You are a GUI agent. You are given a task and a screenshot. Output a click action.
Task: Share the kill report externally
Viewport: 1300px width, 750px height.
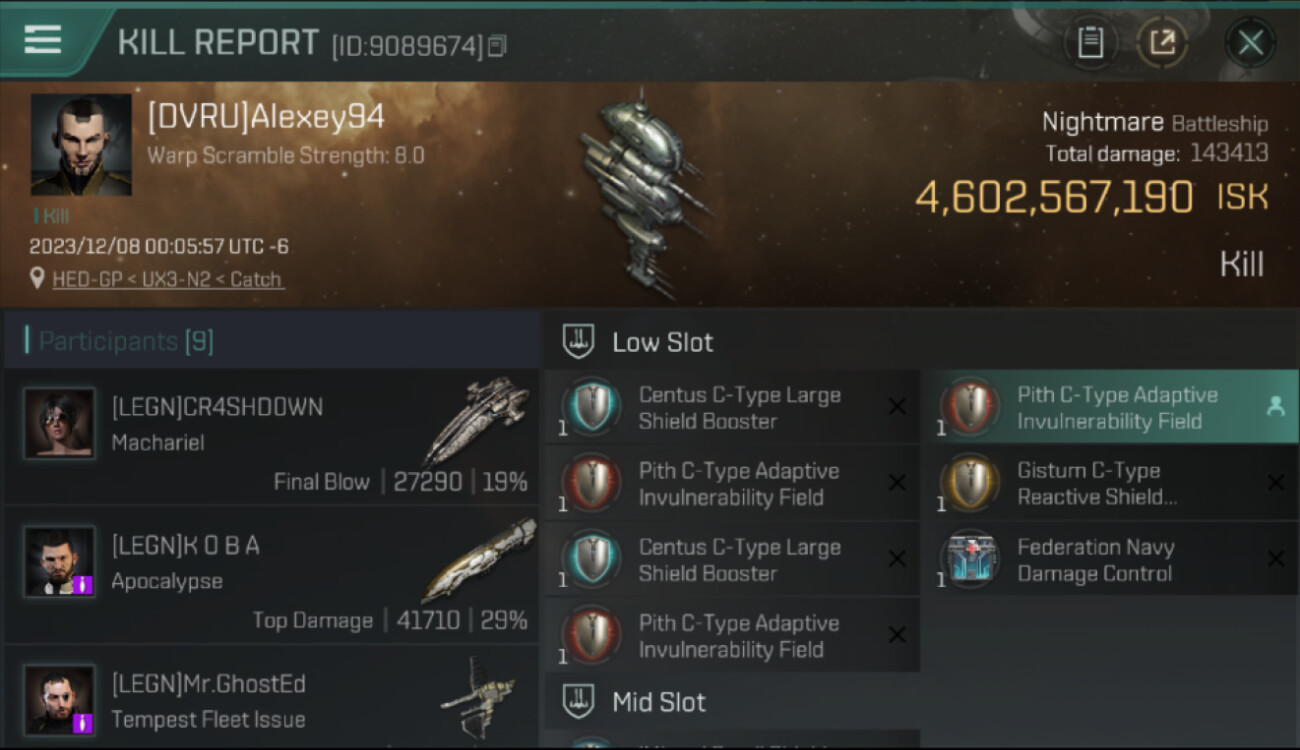tap(1162, 42)
